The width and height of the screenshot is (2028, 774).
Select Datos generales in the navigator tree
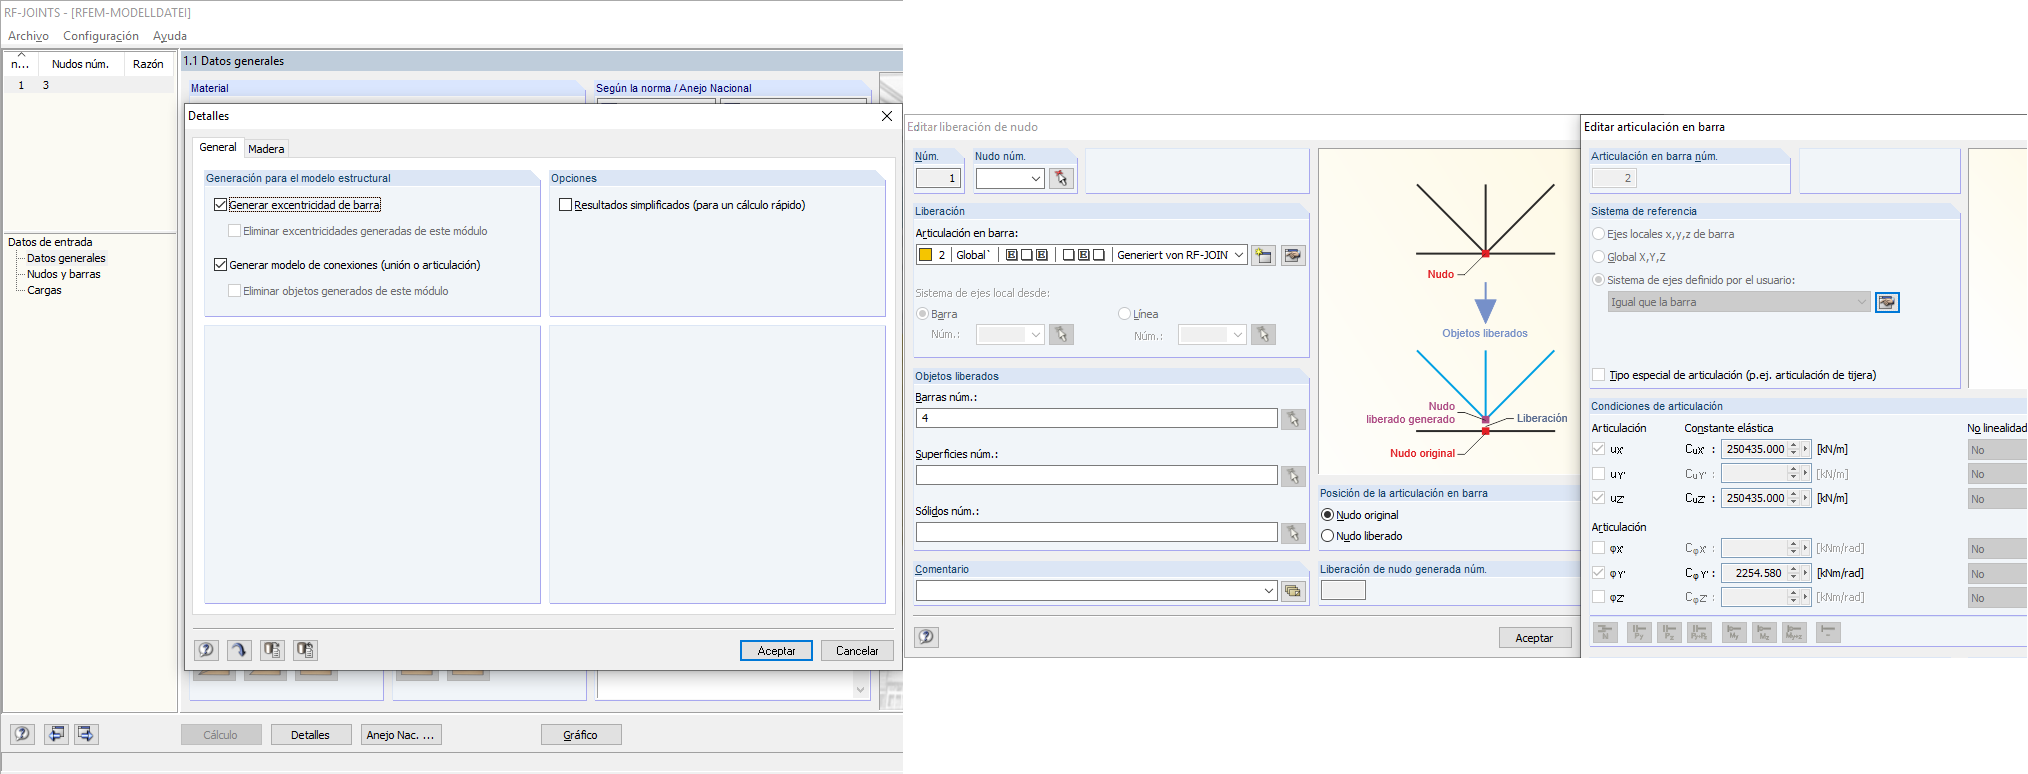point(66,258)
